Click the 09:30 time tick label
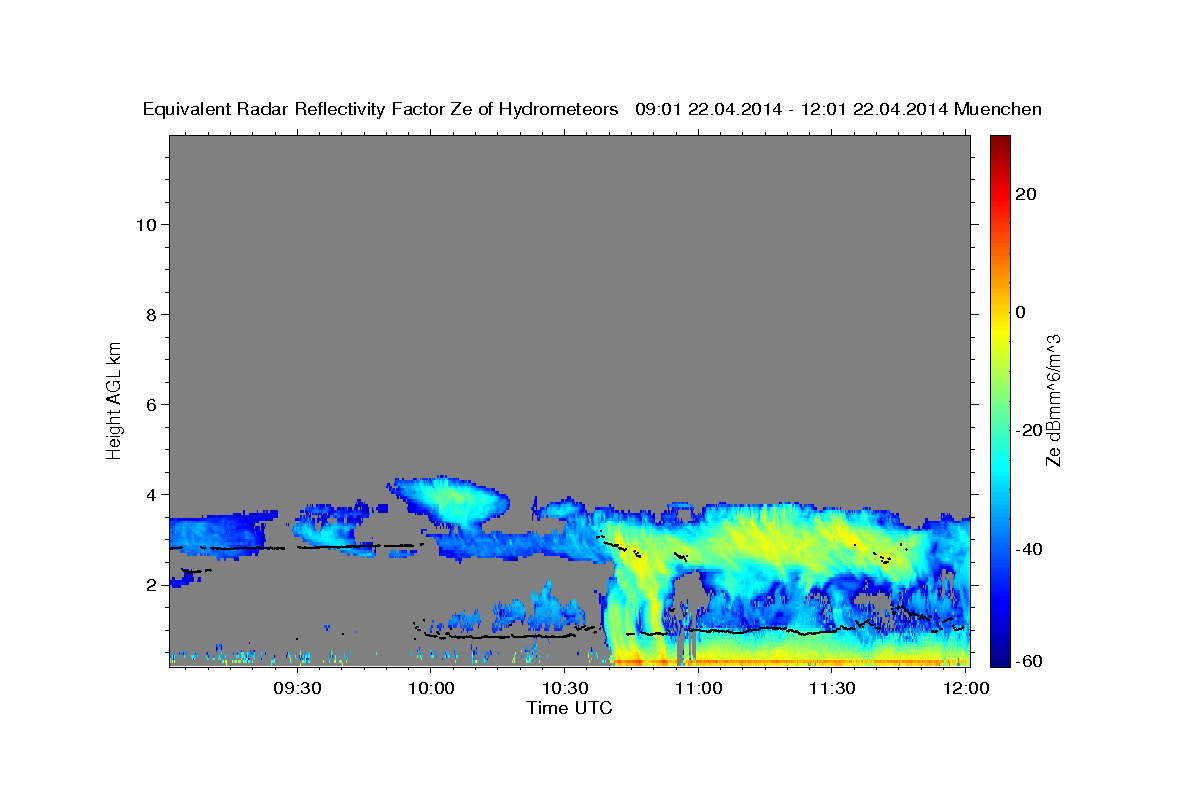 click(297, 688)
